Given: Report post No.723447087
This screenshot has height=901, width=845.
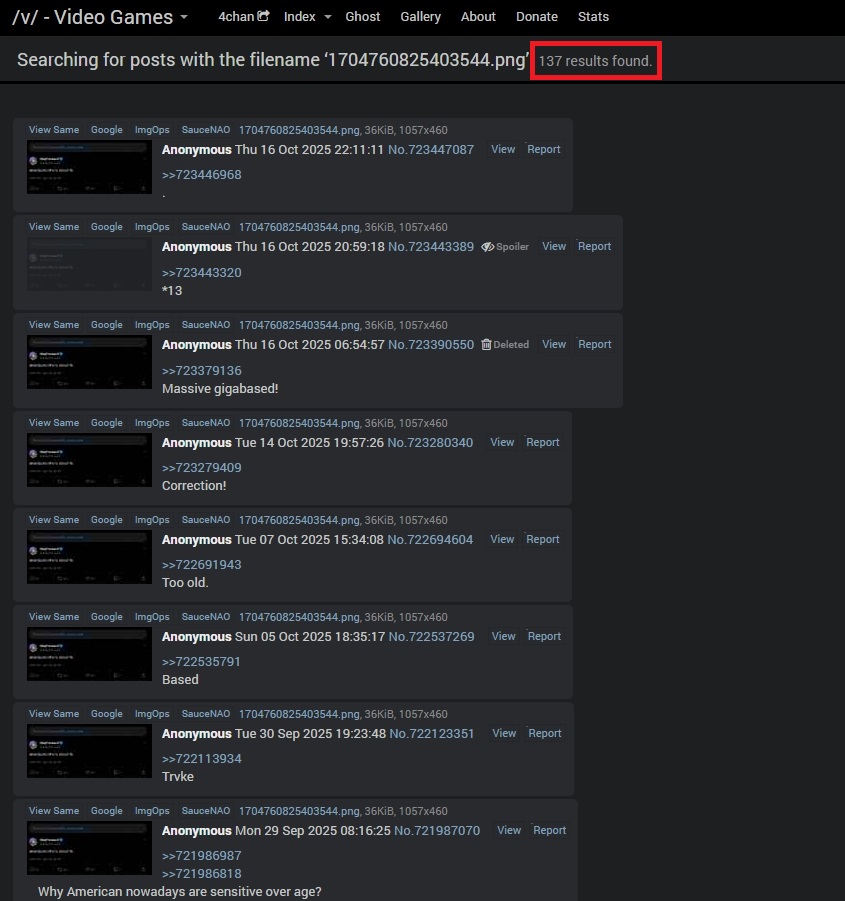Looking at the screenshot, I should coord(543,149).
